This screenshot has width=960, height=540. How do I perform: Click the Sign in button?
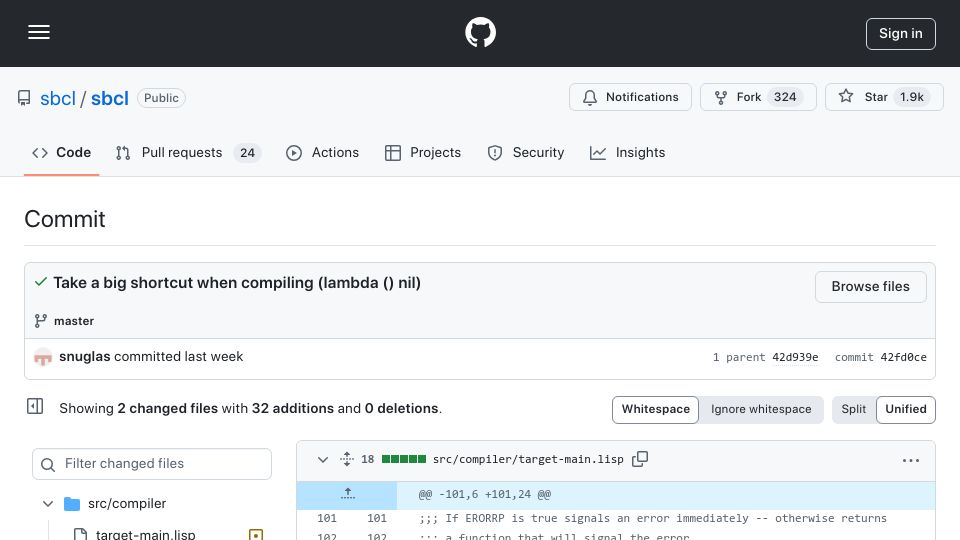(900, 34)
